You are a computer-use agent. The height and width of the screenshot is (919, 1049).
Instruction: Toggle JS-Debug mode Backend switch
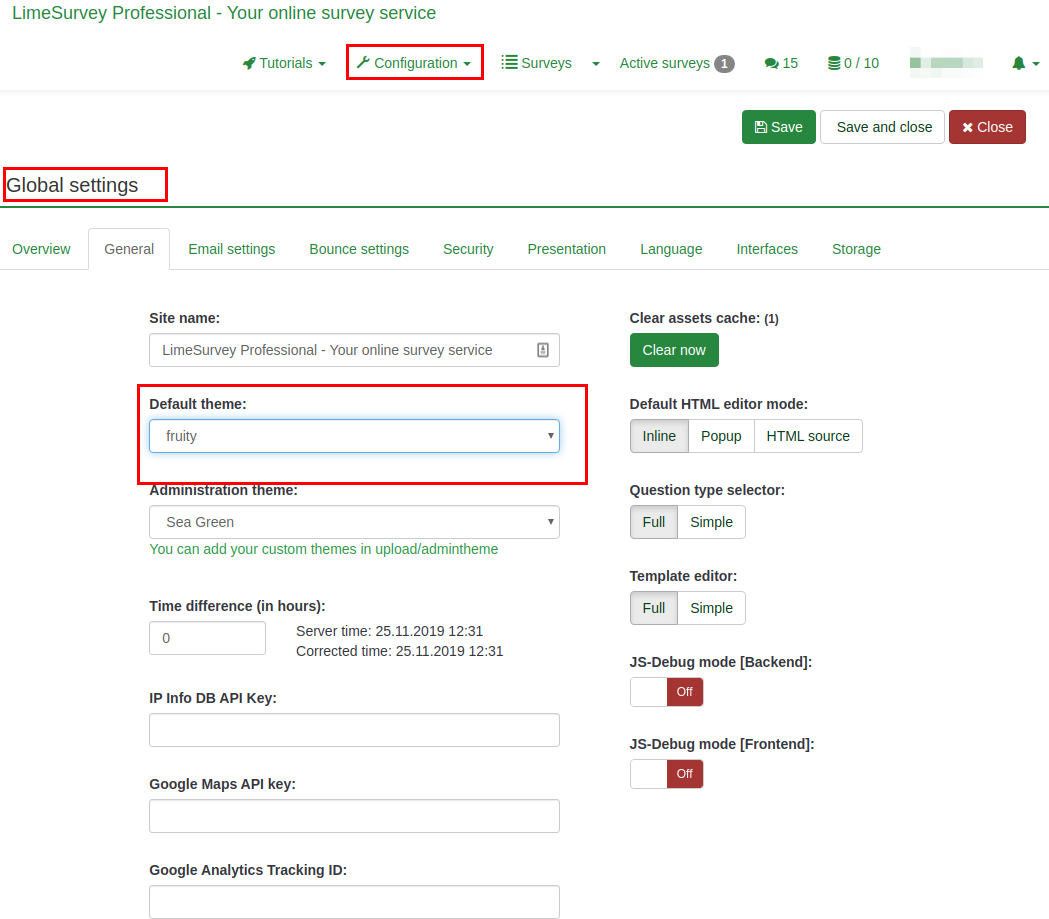666,692
